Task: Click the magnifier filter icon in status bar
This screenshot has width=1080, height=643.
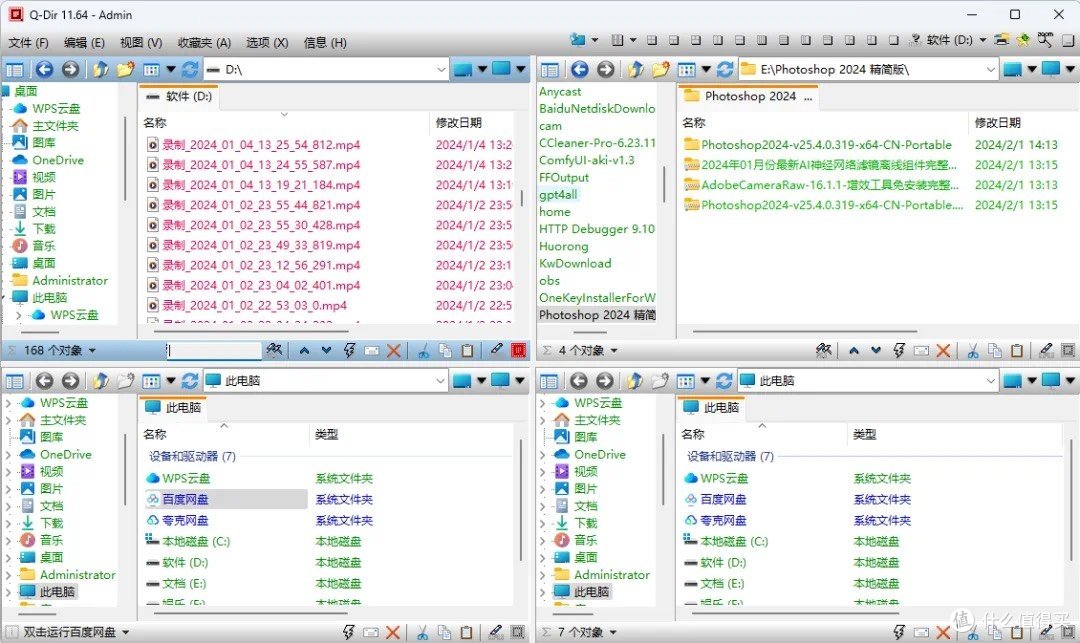Action: point(273,351)
